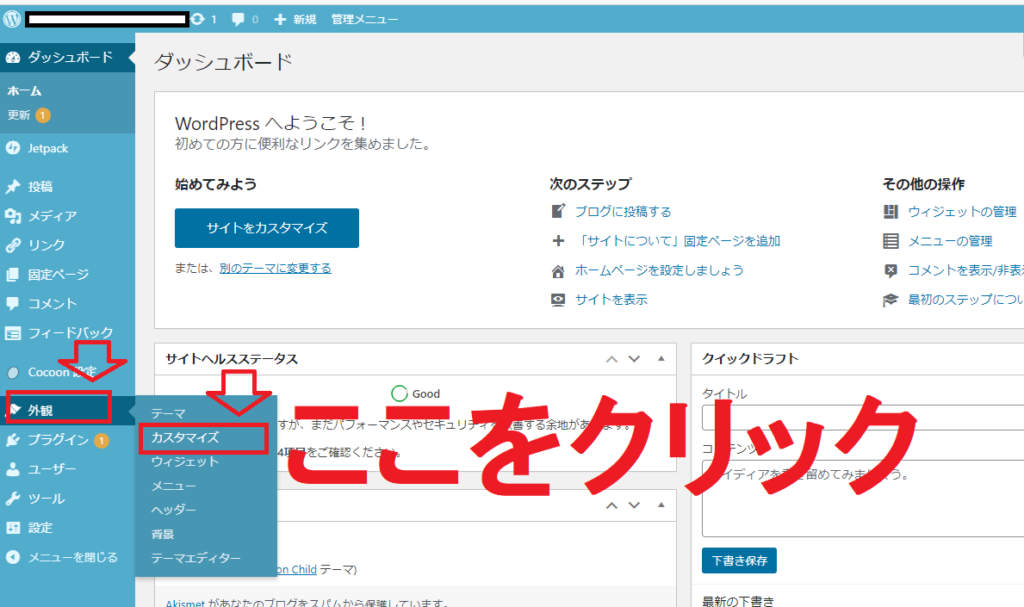Click the 設定 settings icon
1024x607 pixels.
[12, 528]
